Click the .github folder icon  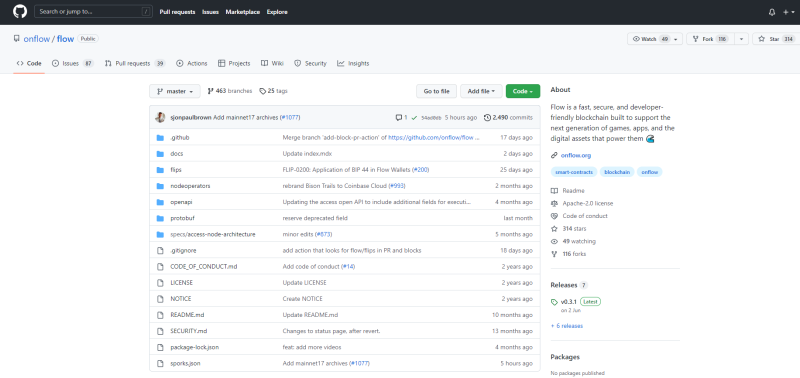(x=160, y=138)
